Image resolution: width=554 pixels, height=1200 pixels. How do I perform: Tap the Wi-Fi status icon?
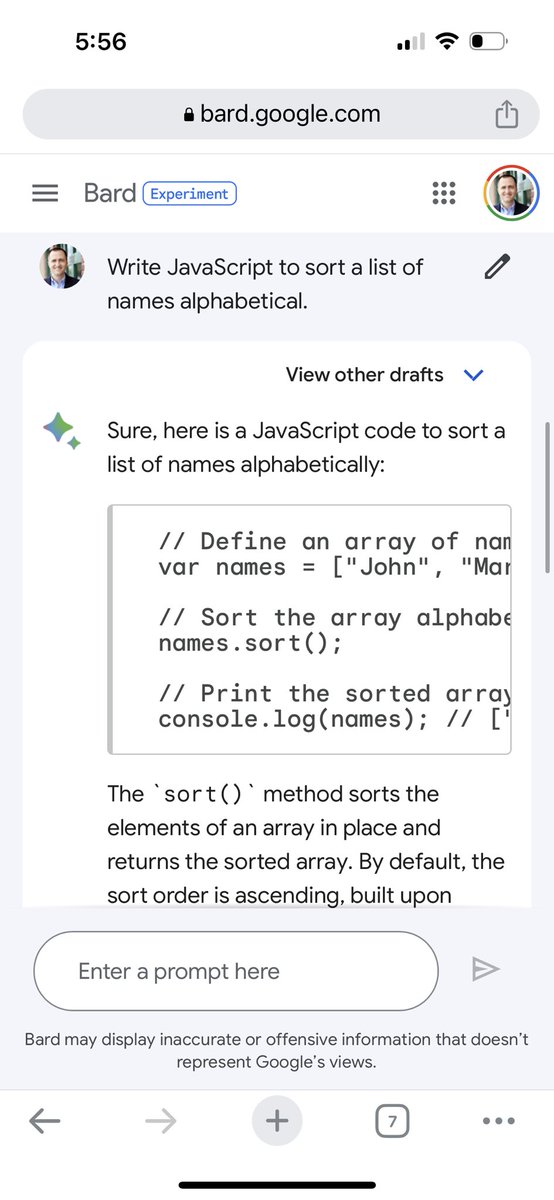pos(447,42)
